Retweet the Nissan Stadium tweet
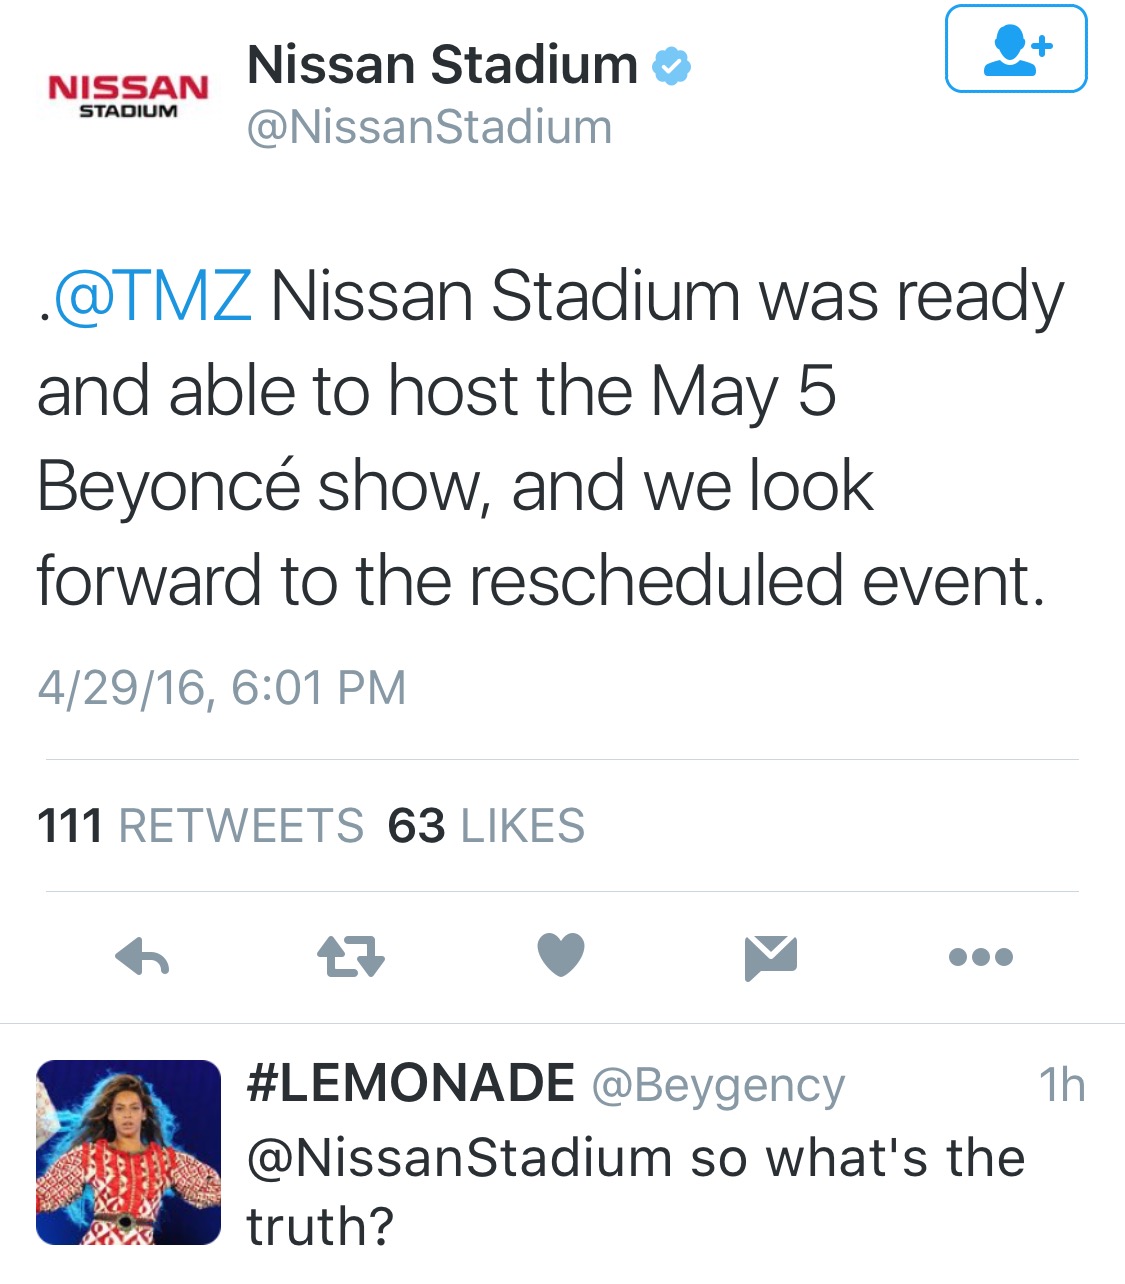This screenshot has height=1284, width=1125. [350, 957]
